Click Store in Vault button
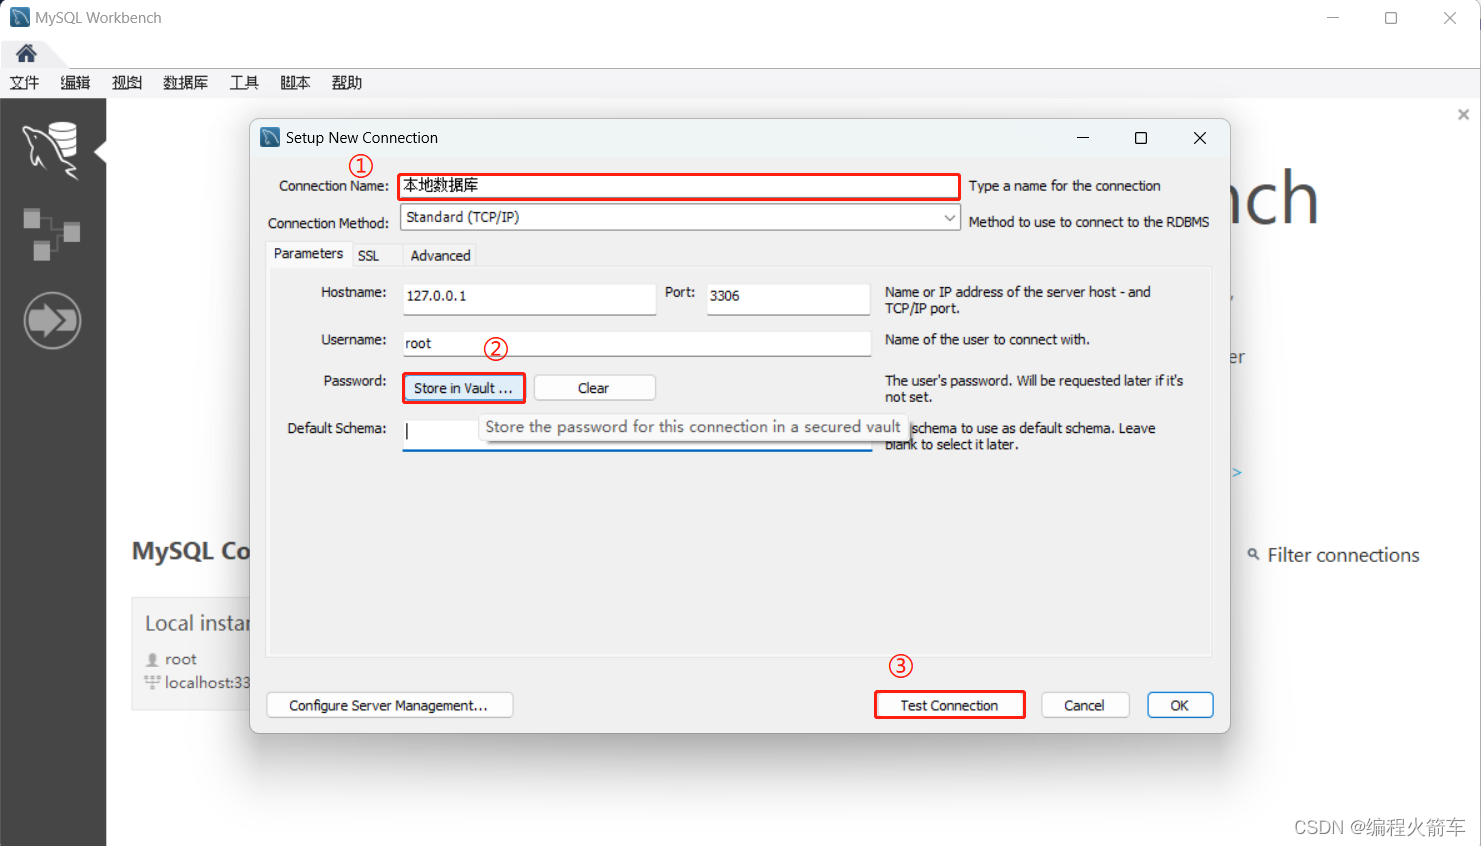1481x846 pixels. (464, 388)
